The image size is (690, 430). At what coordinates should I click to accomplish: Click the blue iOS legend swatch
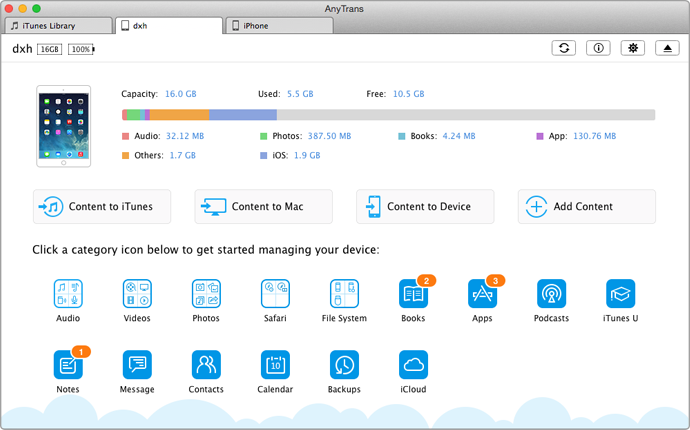pos(264,155)
